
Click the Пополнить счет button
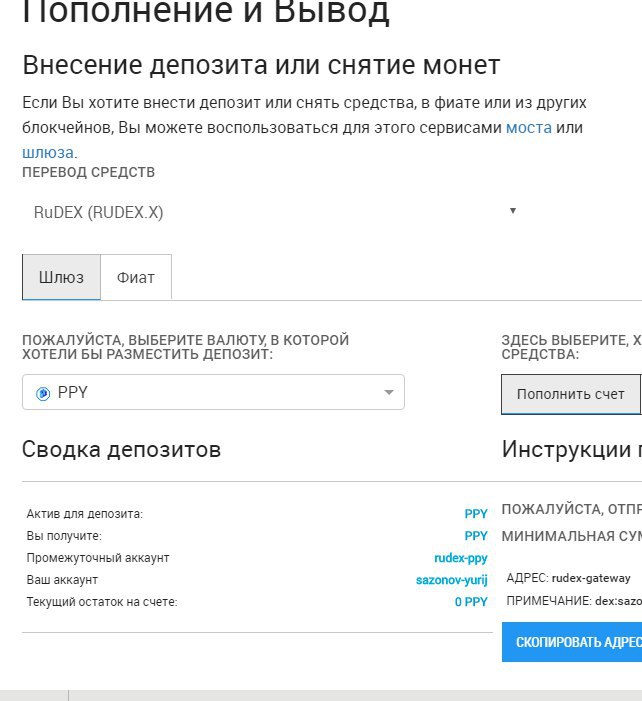[570, 394]
